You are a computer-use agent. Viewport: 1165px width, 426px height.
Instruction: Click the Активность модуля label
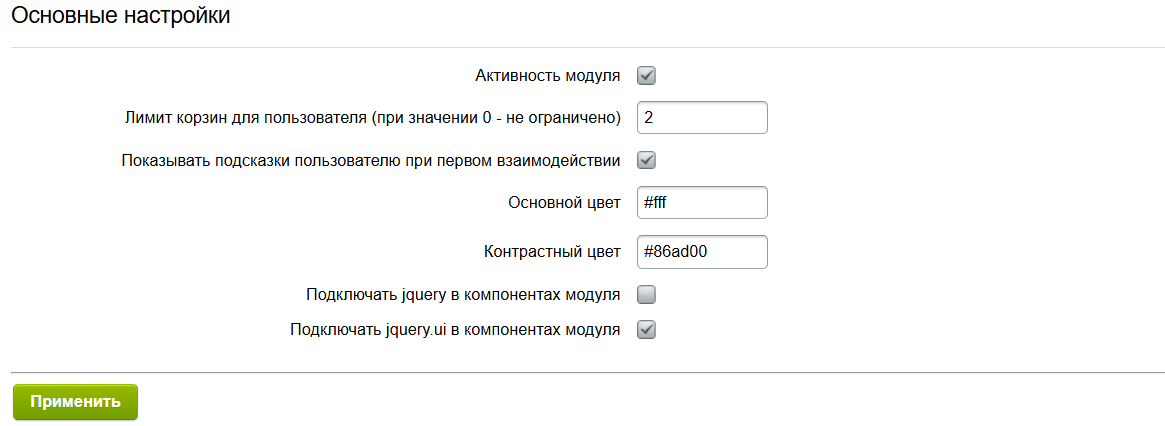click(x=548, y=76)
